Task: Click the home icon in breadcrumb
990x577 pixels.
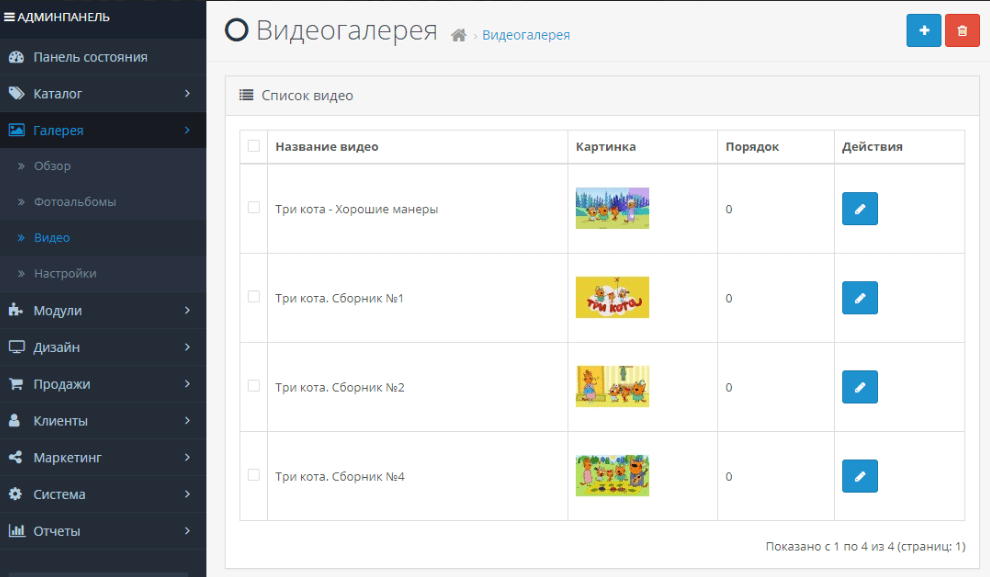Action: coord(459,35)
